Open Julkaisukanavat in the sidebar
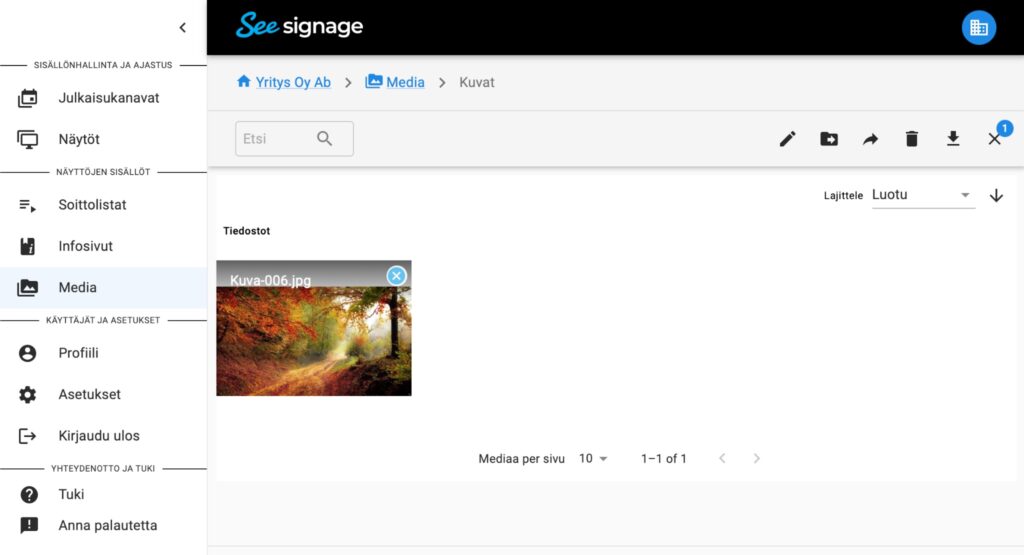1024x555 pixels. point(108,98)
